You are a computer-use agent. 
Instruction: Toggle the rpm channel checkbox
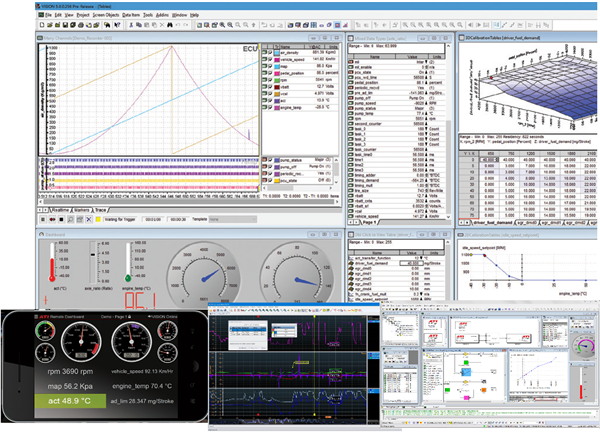(x=270, y=80)
